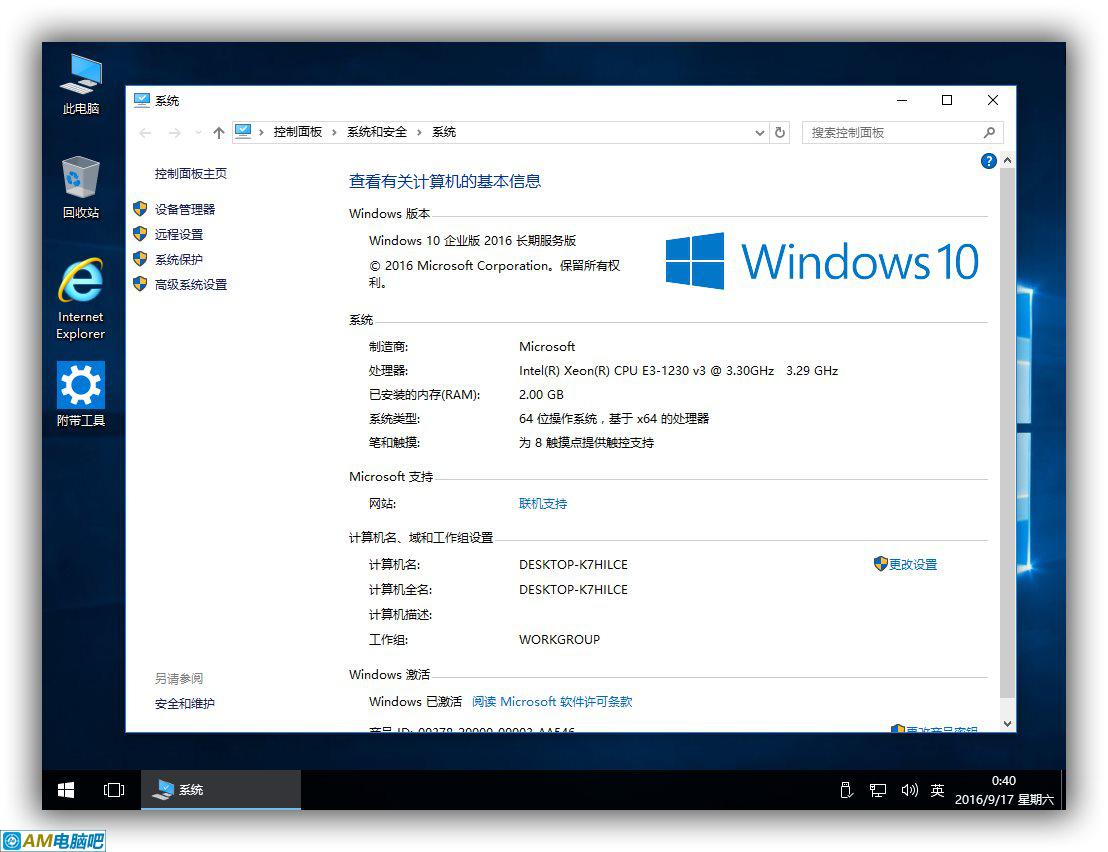
Task: Click the 2.00 GB memory value
Action: pyautogui.click(x=541, y=395)
